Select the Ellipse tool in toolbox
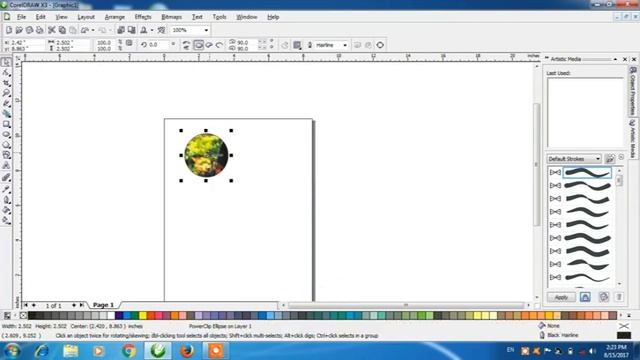The image size is (640, 360). 6,134
